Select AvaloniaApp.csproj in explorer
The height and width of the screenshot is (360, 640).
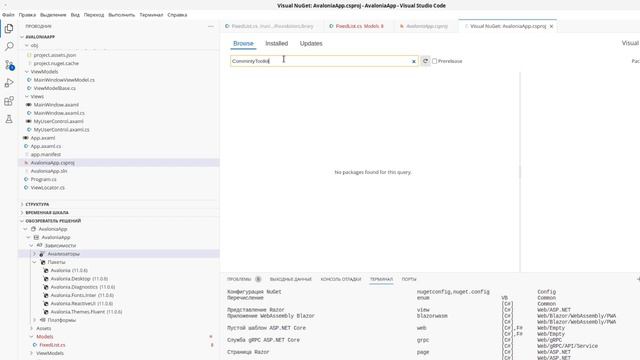(x=53, y=163)
